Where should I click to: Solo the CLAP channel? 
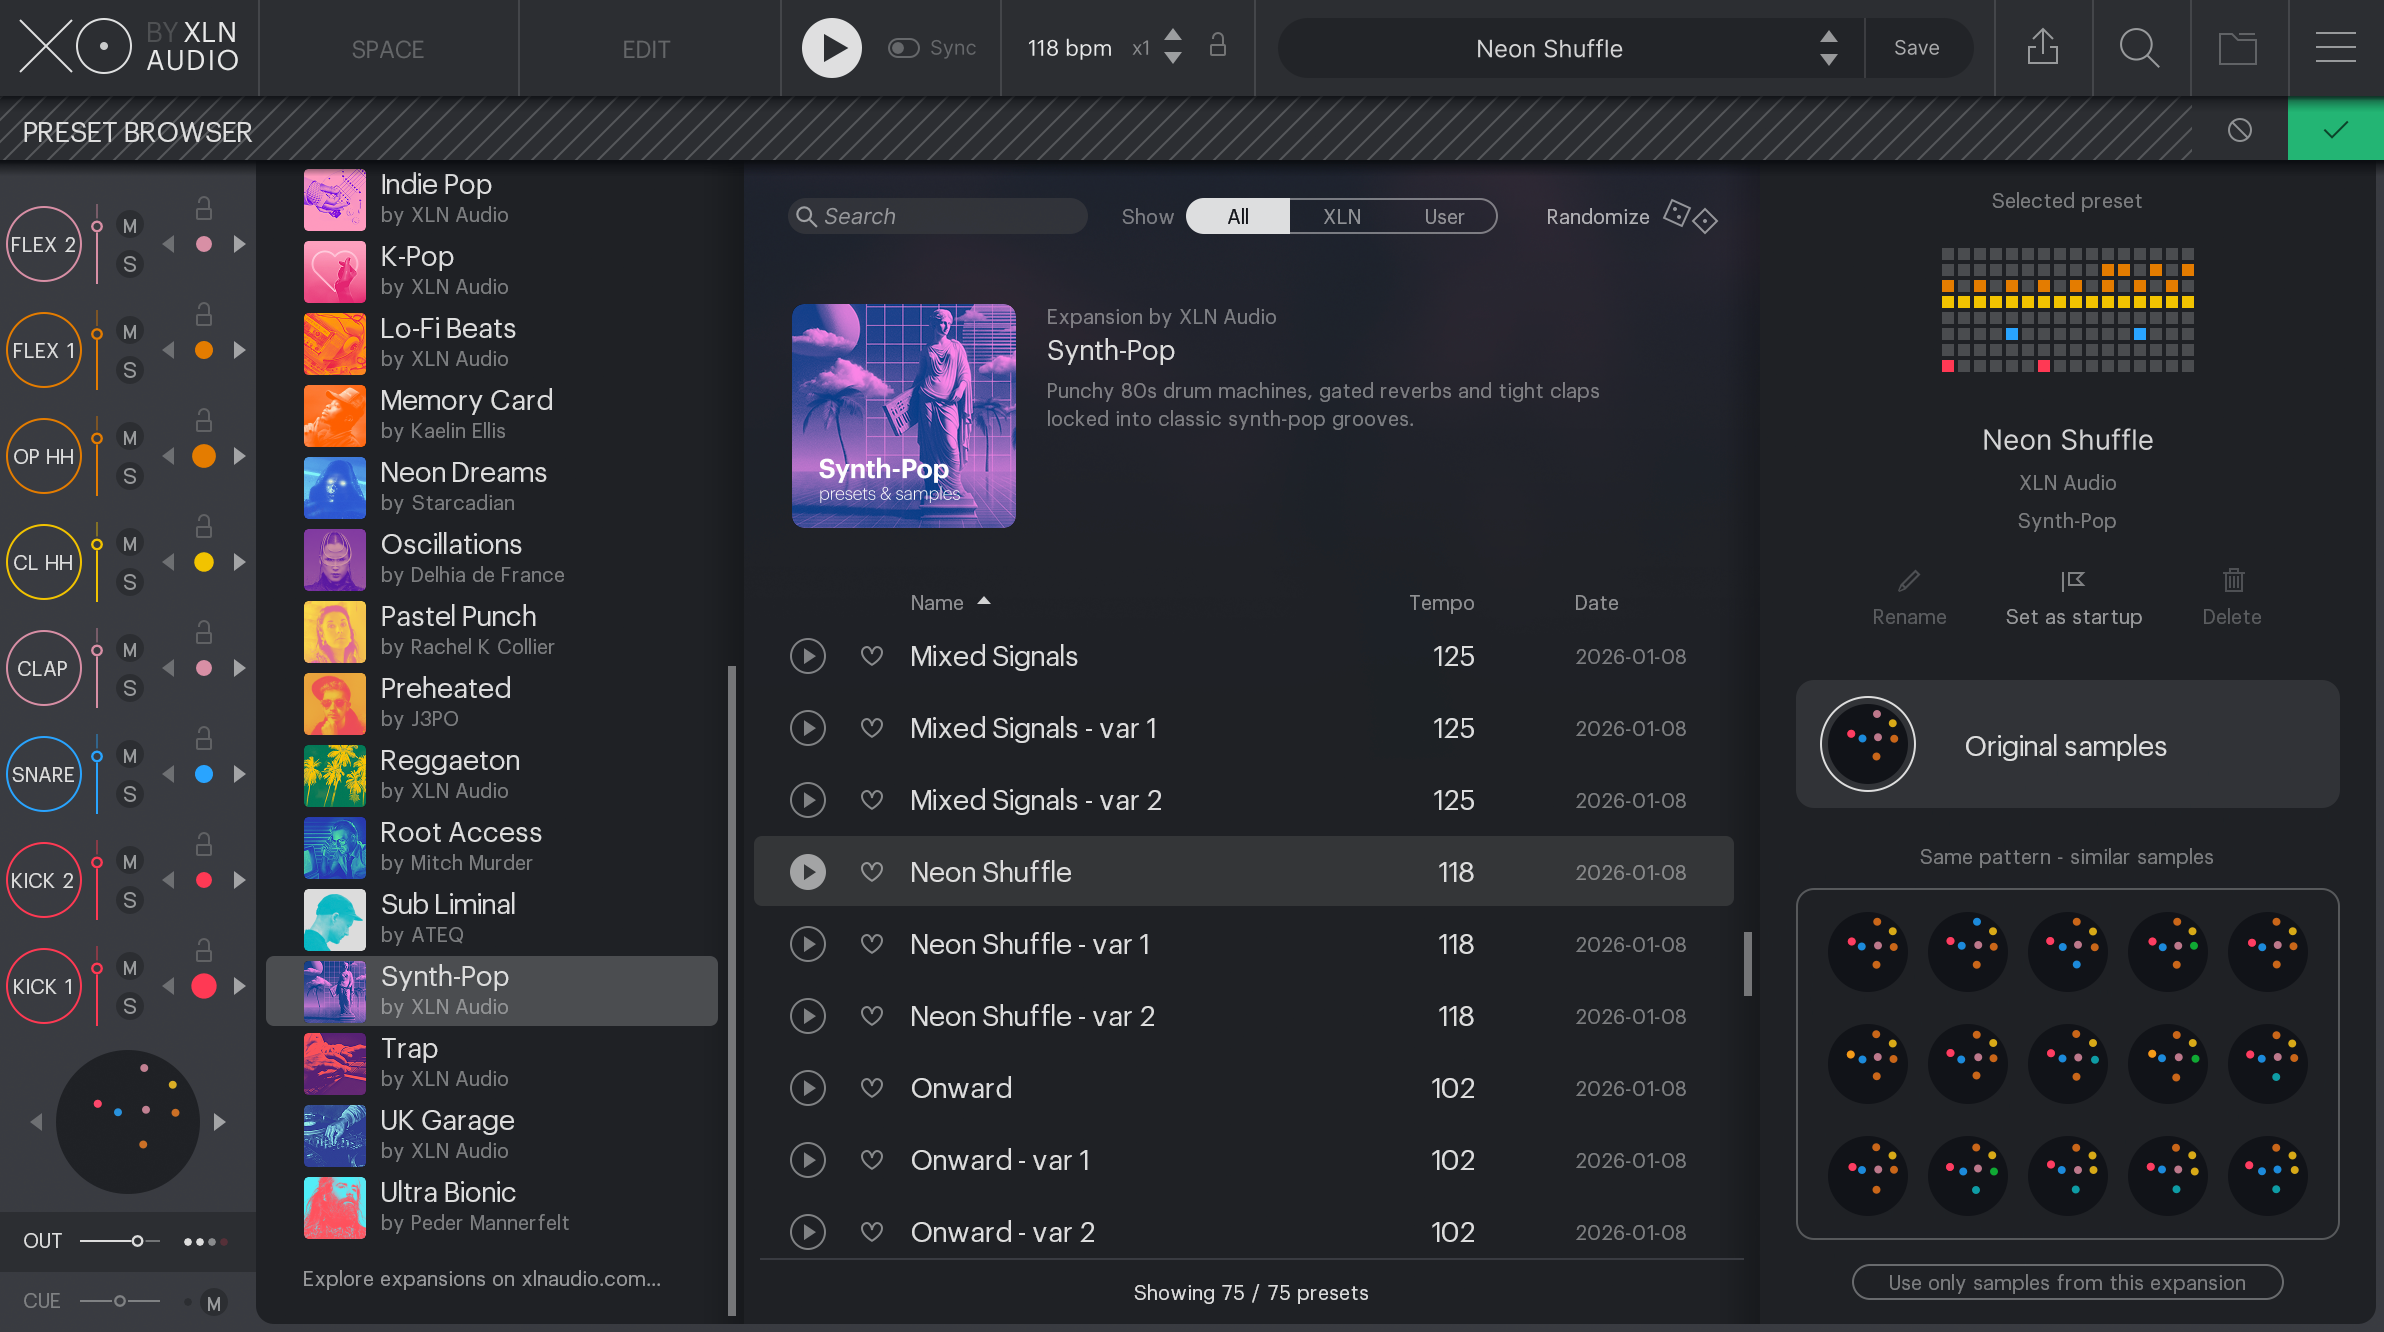tap(129, 688)
